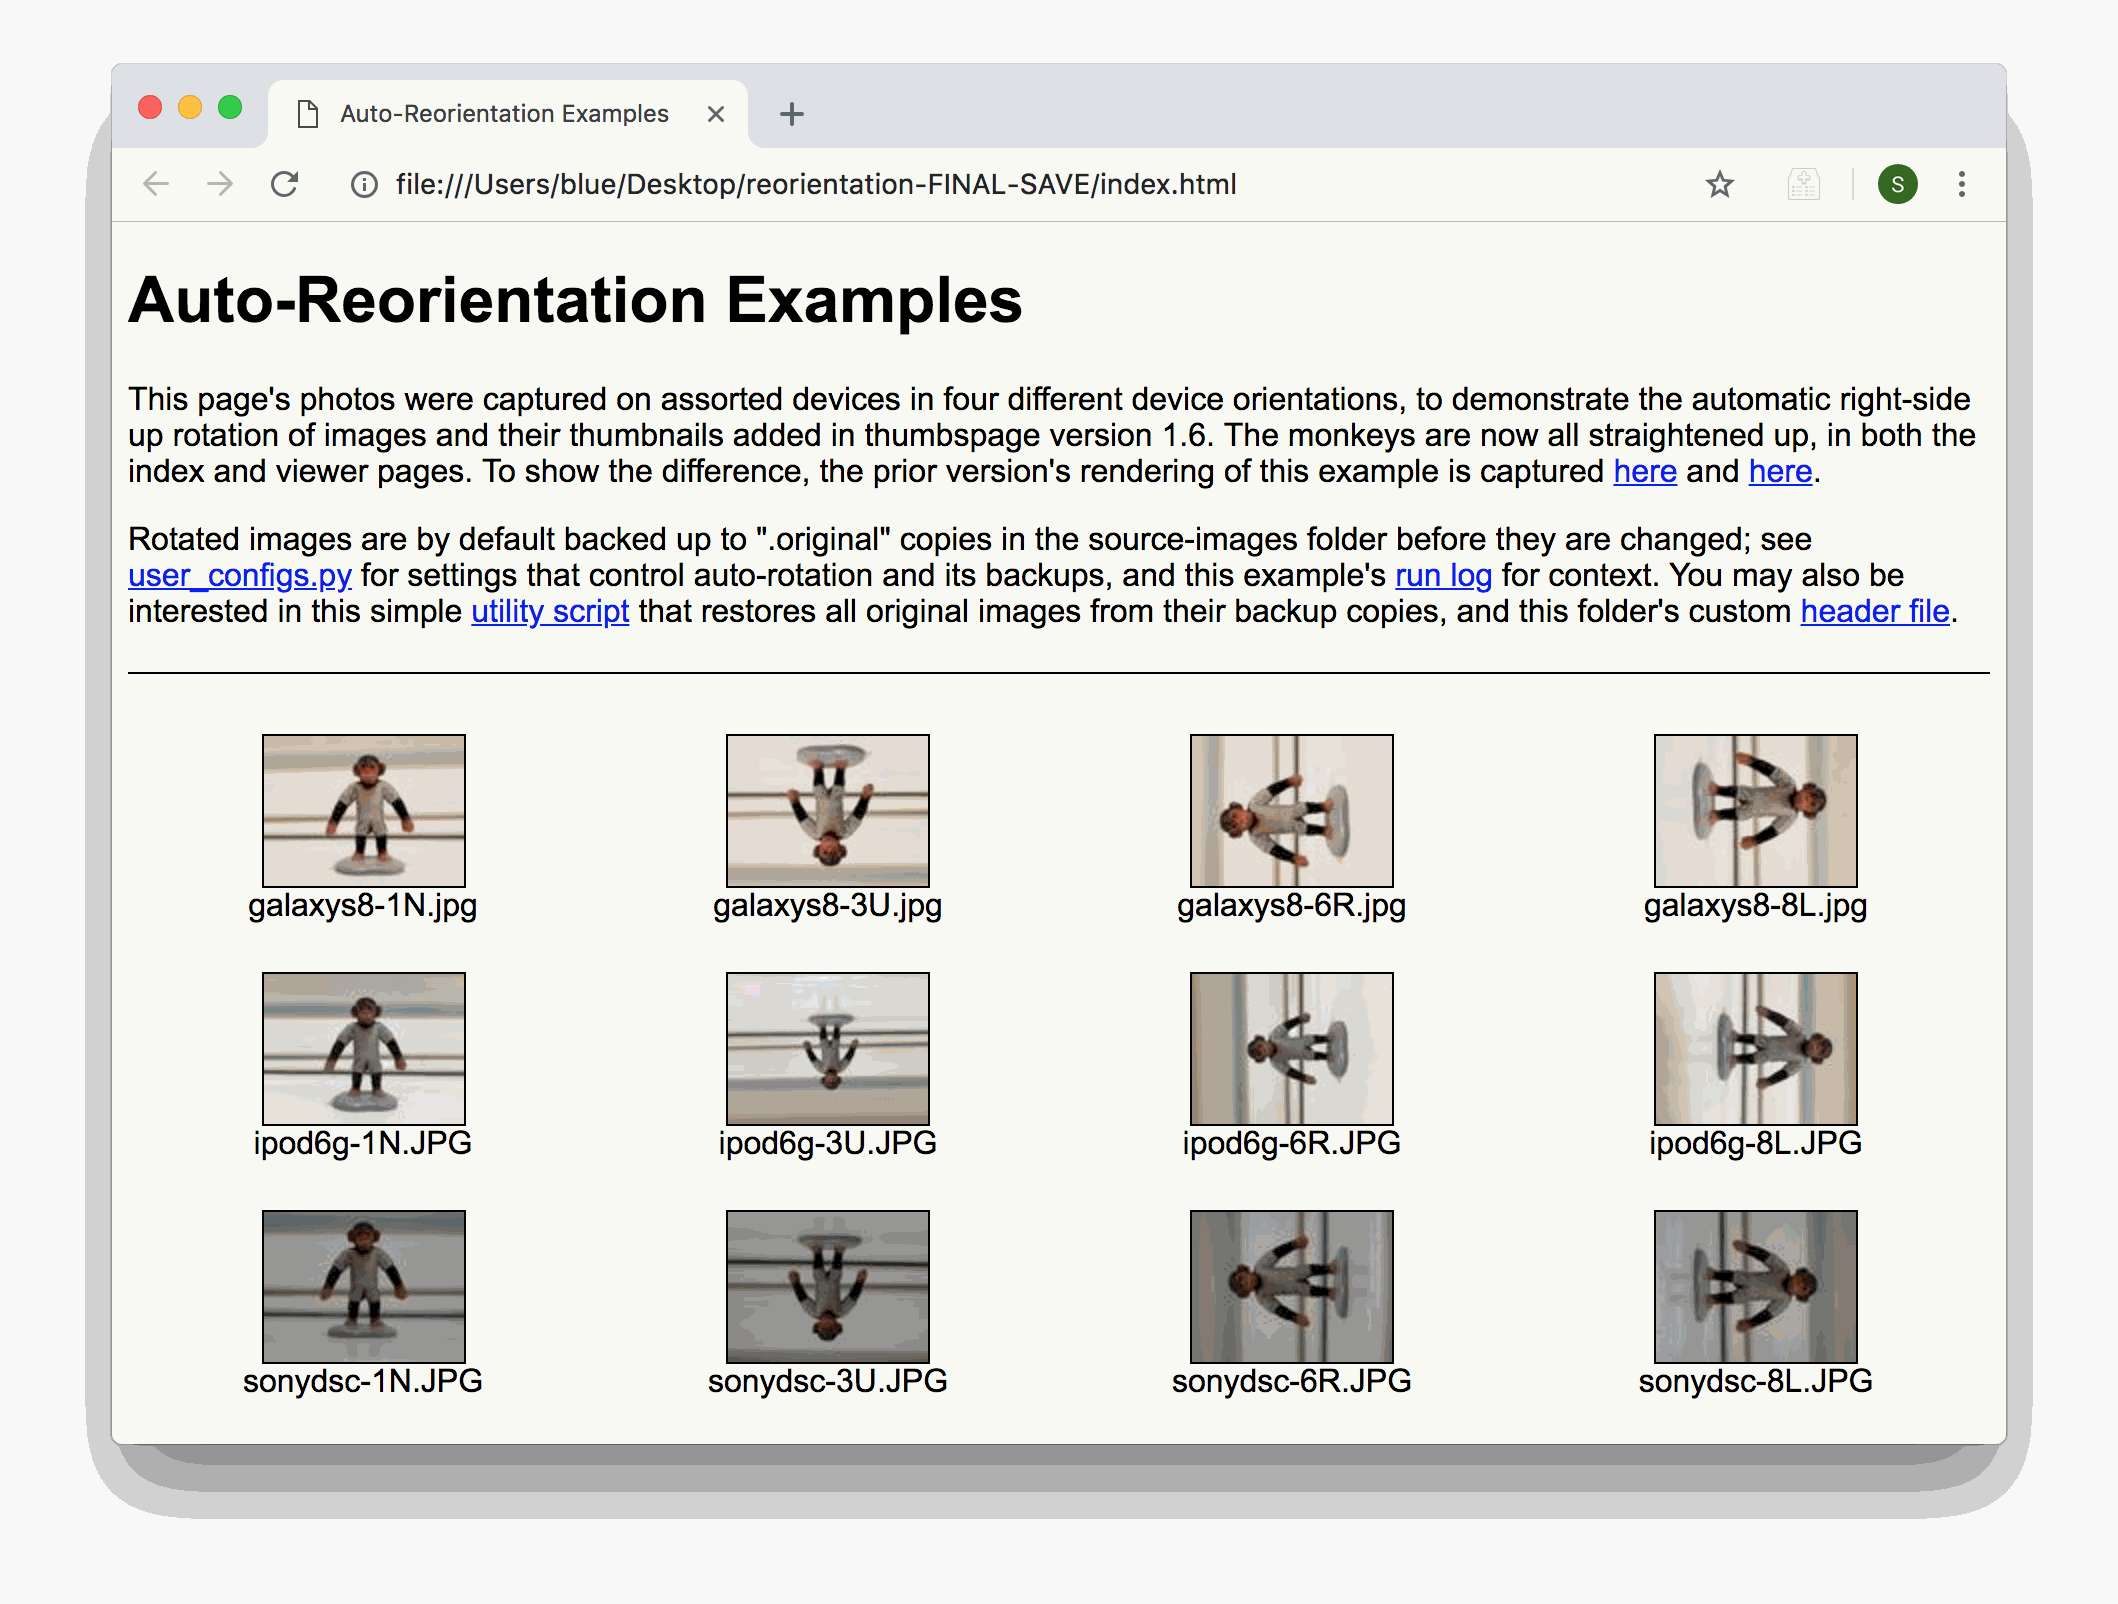The image size is (2118, 1604).
Task: Open the green S profile avatar
Action: click(1897, 184)
